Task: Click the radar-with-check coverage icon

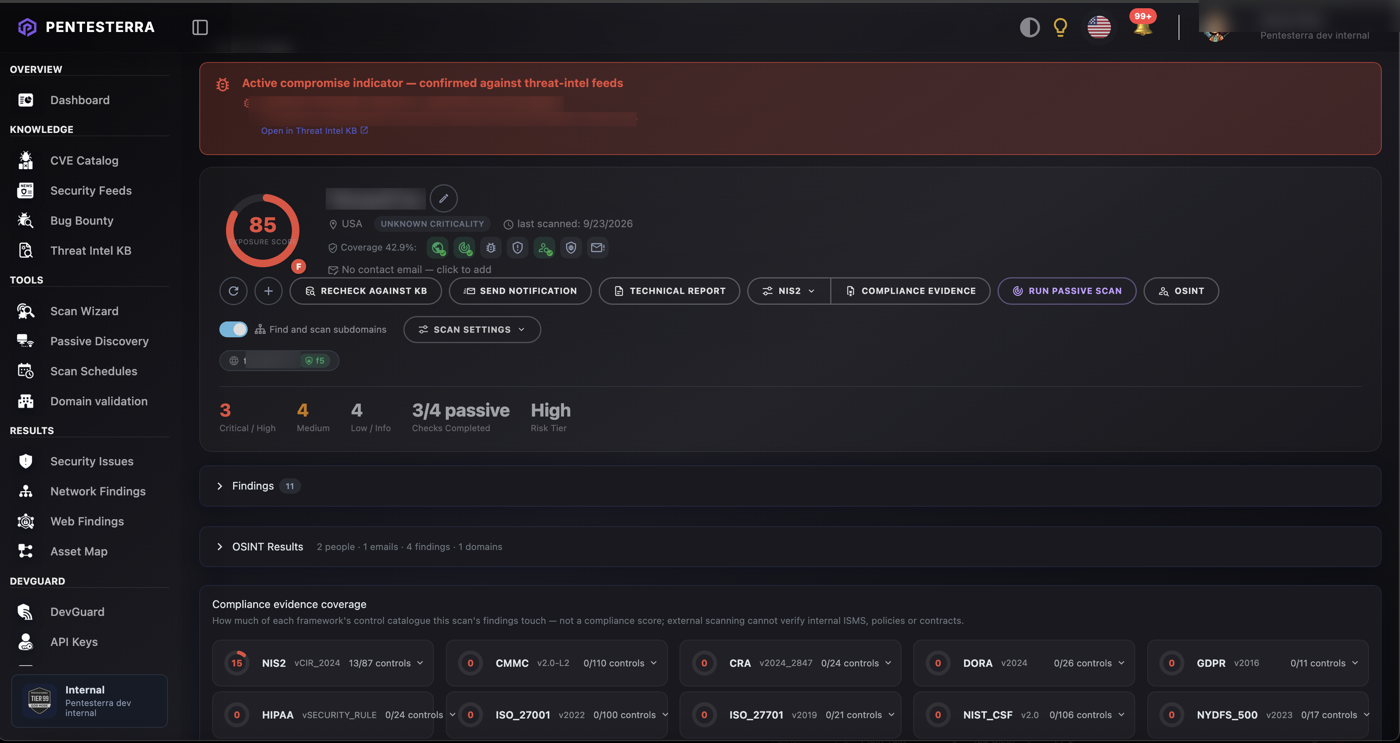Action: click(464, 248)
